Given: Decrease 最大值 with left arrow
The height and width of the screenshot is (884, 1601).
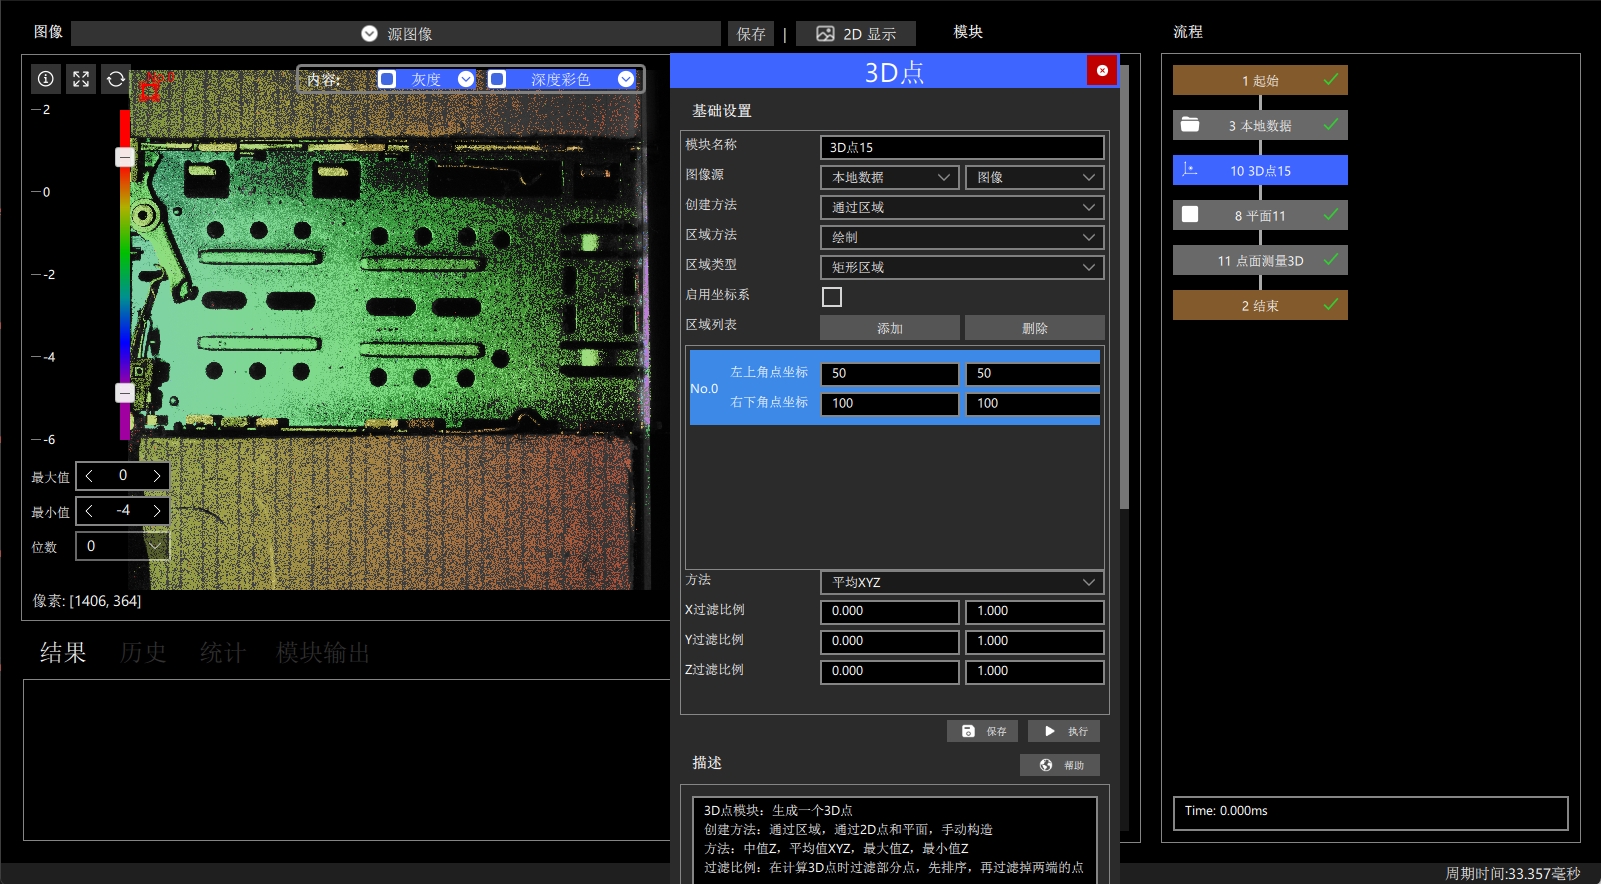Looking at the screenshot, I should point(89,476).
